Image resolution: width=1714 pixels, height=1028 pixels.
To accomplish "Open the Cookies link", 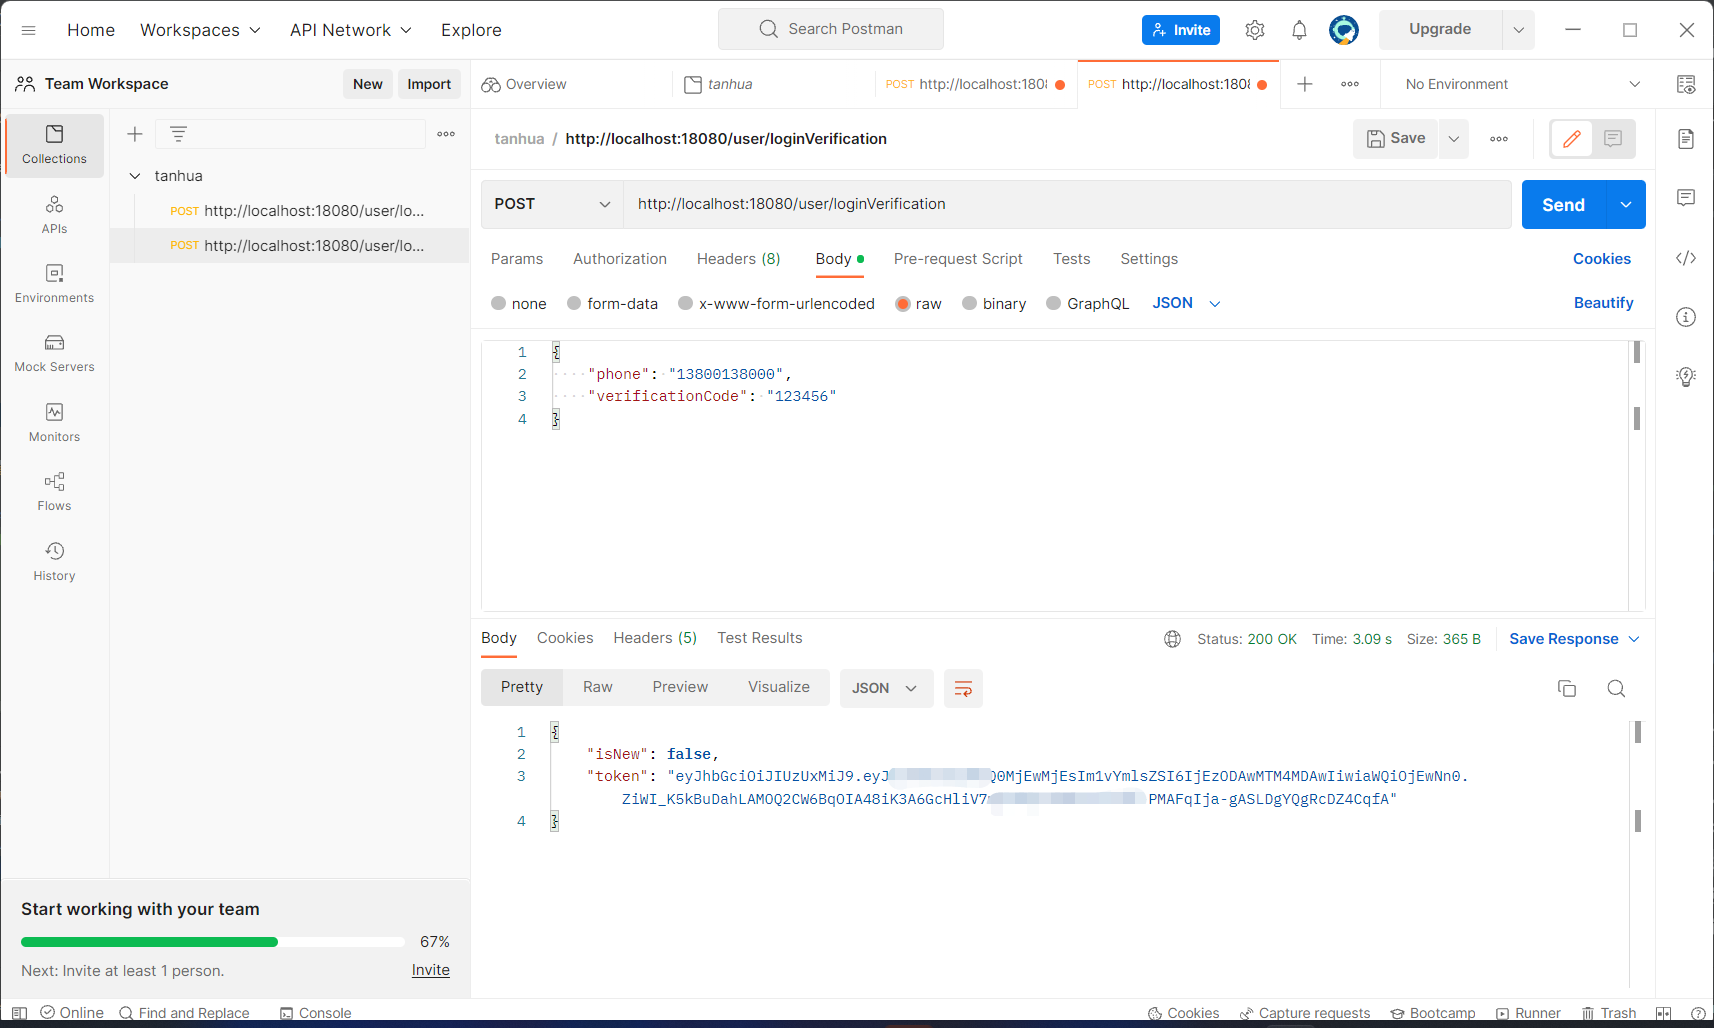I will 1601,259.
